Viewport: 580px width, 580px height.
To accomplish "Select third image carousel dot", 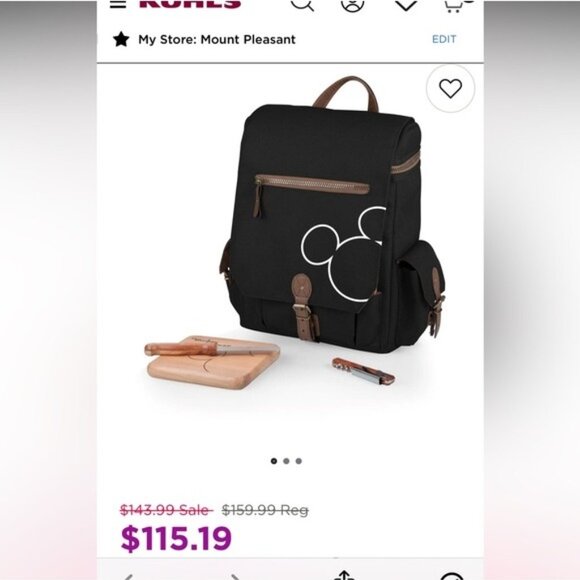I will click(x=299, y=461).
